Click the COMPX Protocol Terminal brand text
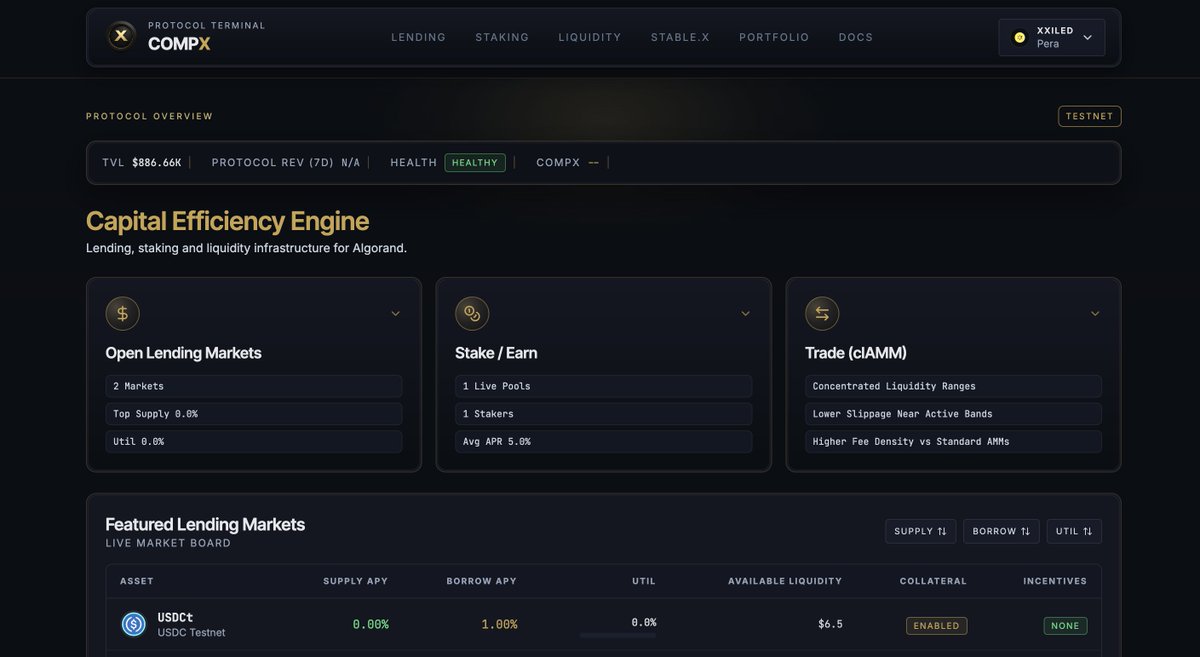Image resolution: width=1200 pixels, height=657 pixels. pyautogui.click(x=207, y=37)
